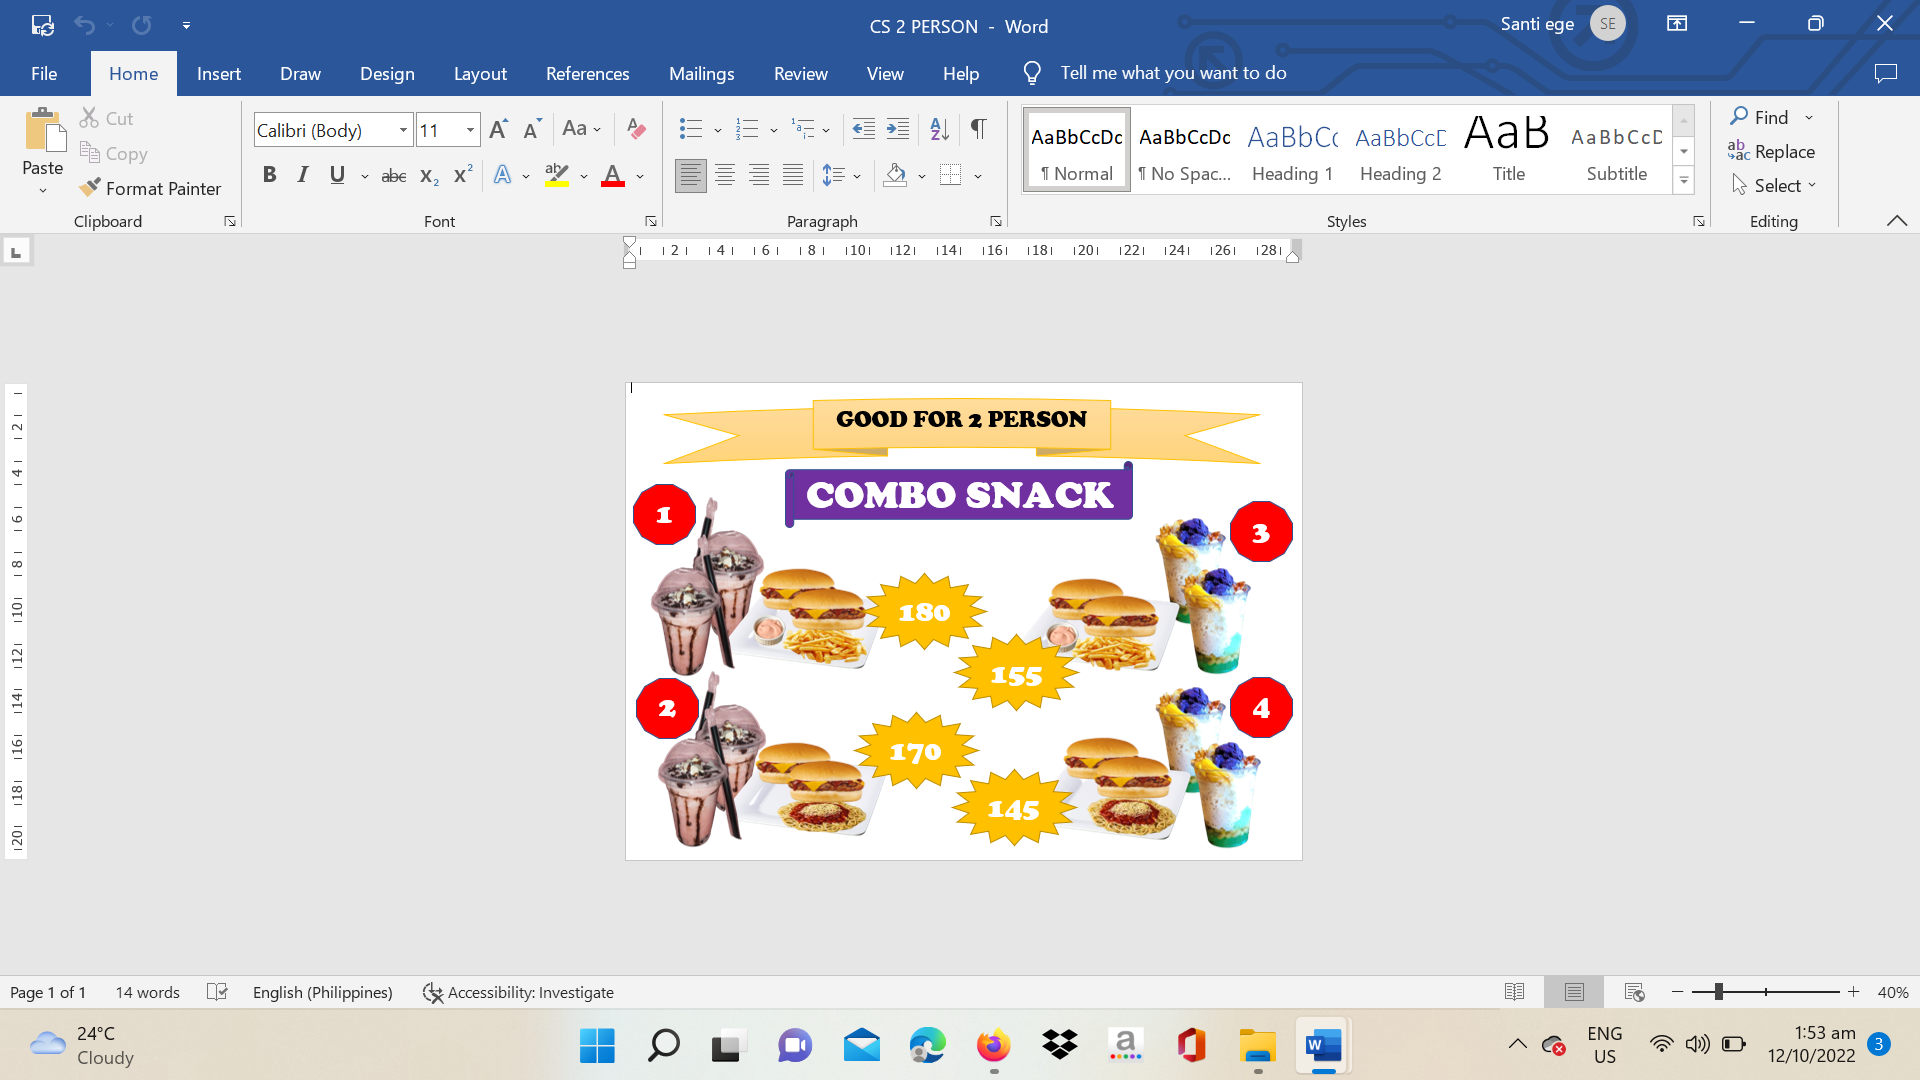Click the Clear All Formatting icon
Screen dimensions: 1920x1080
636,129
